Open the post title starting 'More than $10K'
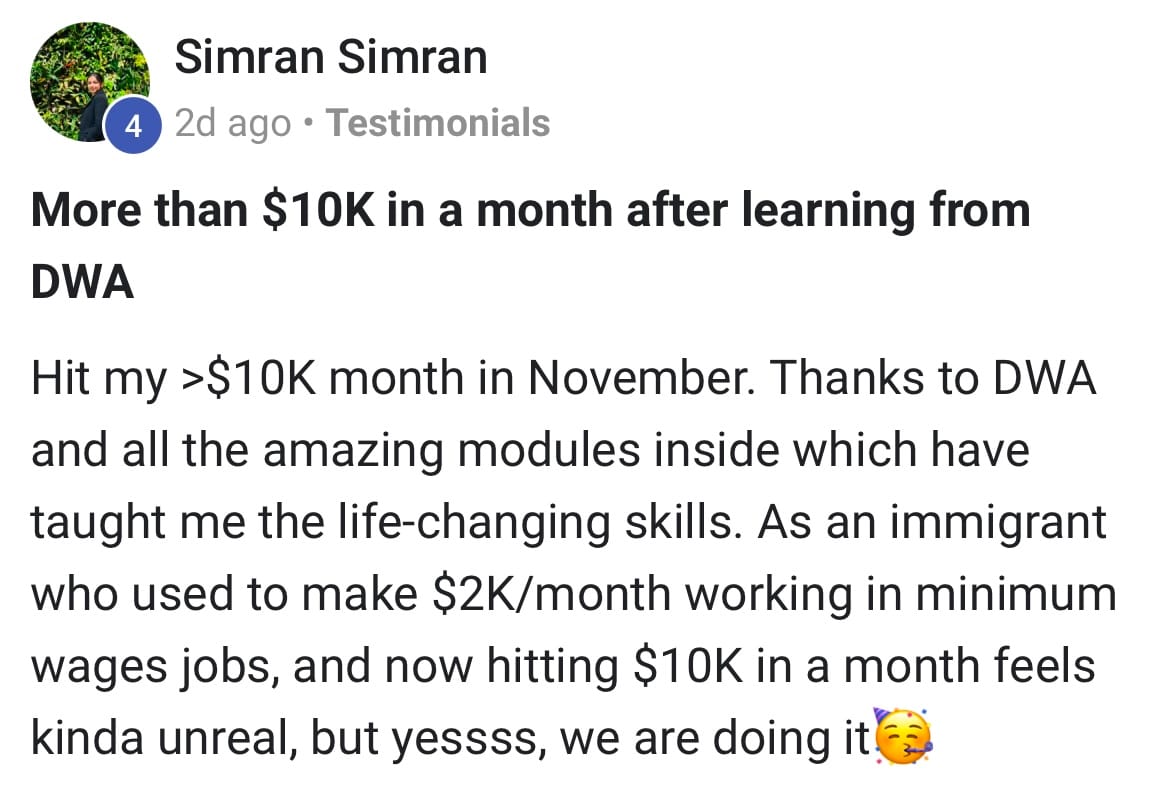1170x795 pixels. coord(530,213)
